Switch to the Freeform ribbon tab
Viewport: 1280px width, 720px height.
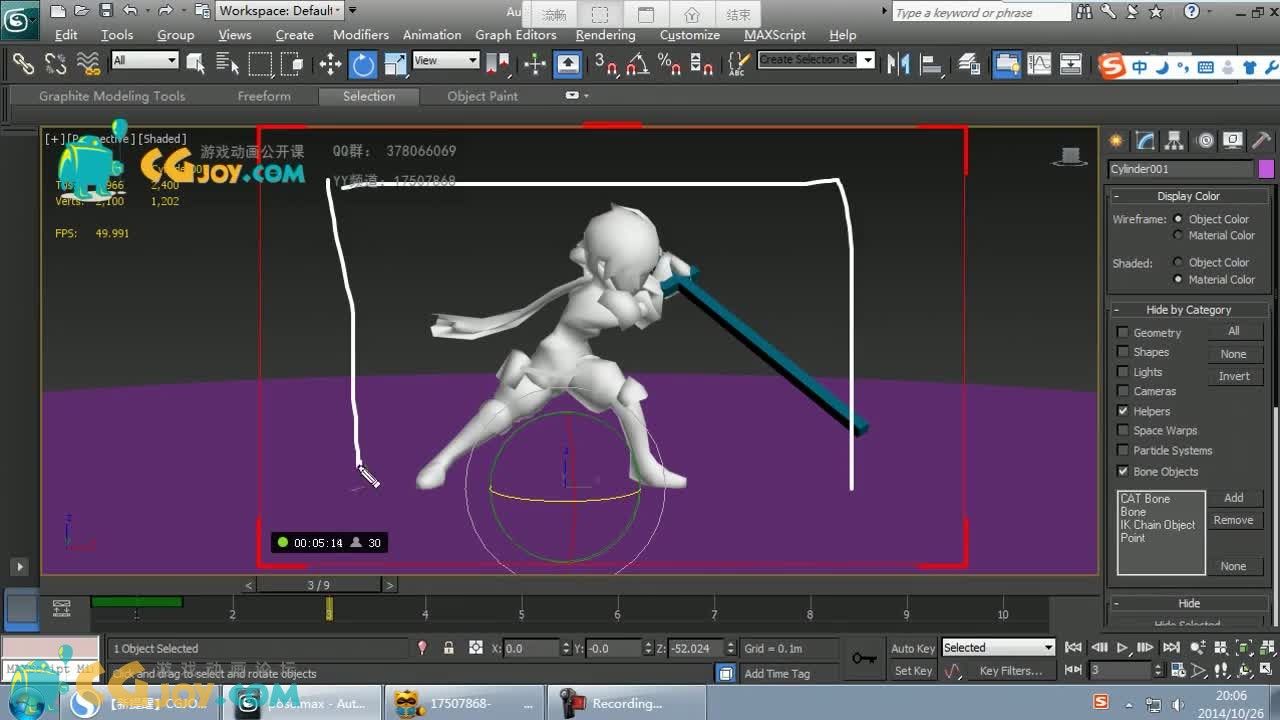pos(264,96)
